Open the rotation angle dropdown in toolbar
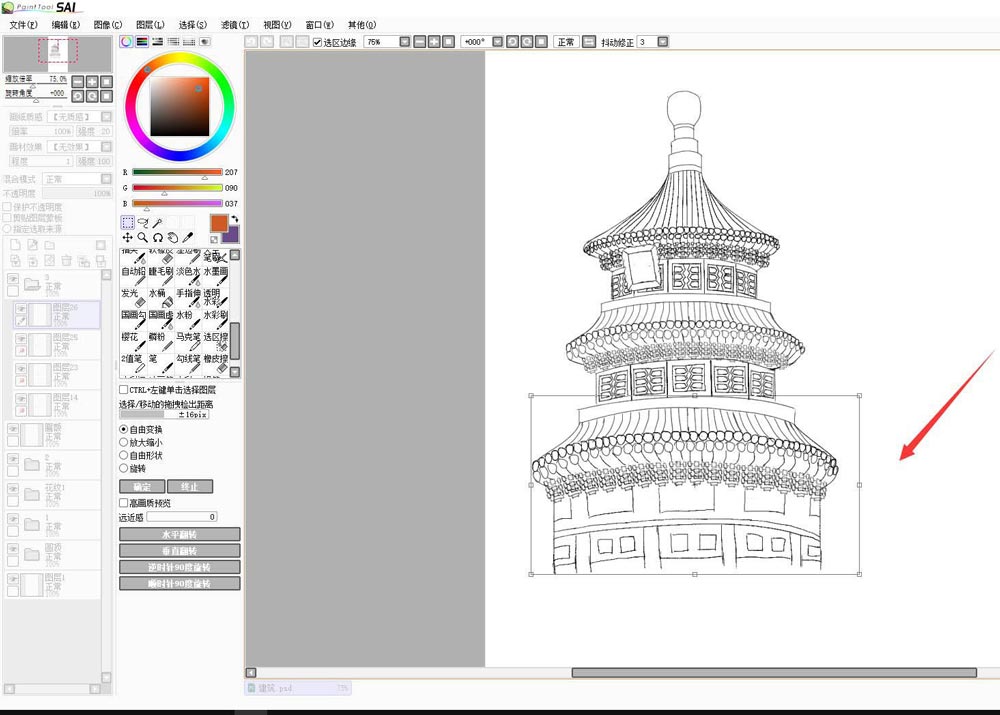Viewport: 1000px width, 715px height. click(x=495, y=42)
